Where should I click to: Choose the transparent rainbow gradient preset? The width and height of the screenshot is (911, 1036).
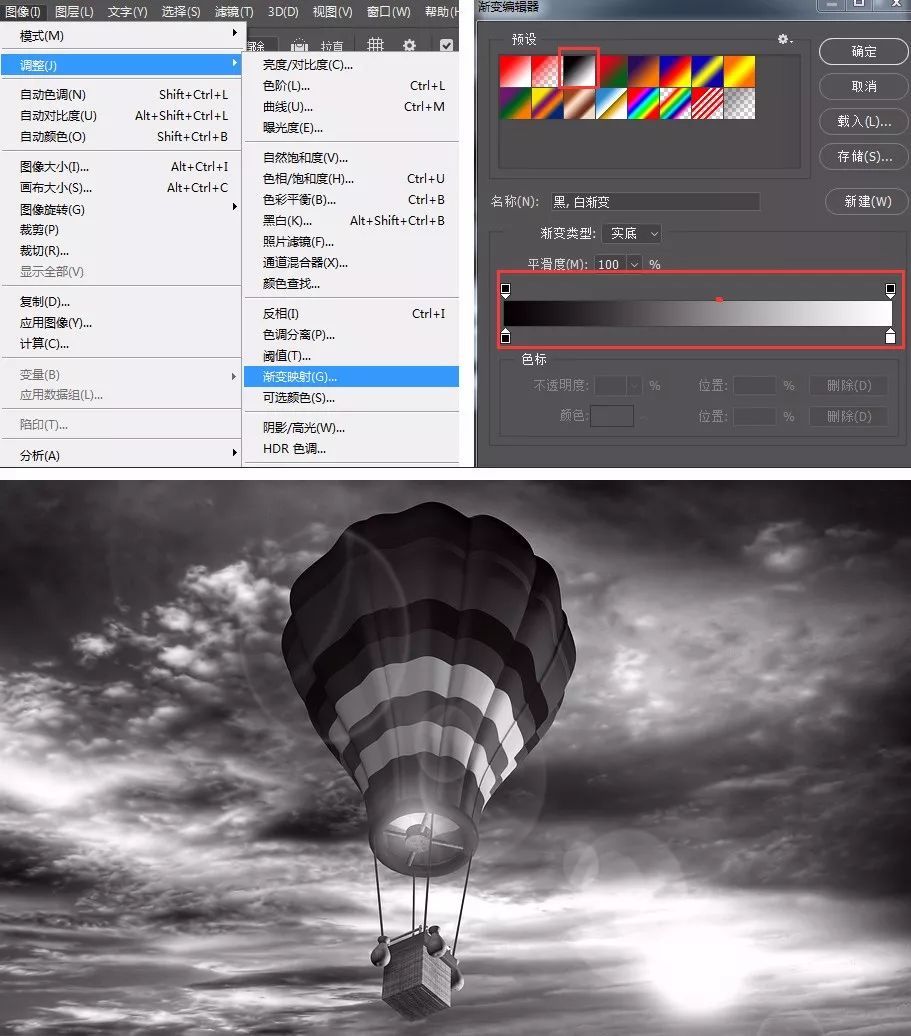[675, 104]
